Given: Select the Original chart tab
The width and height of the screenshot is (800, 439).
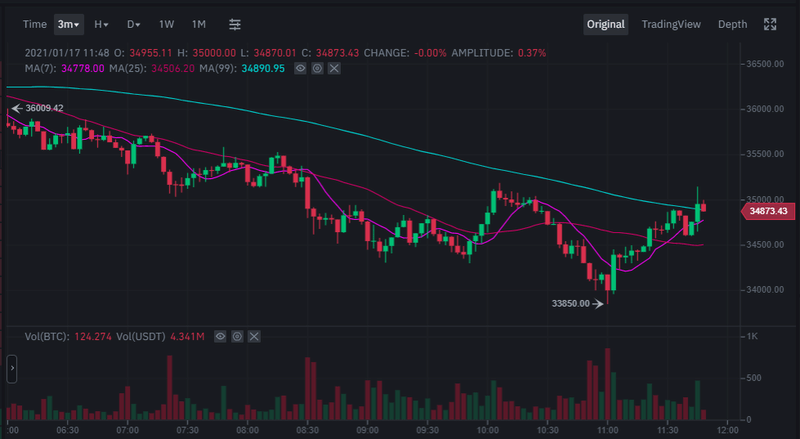Looking at the screenshot, I should [x=606, y=24].
